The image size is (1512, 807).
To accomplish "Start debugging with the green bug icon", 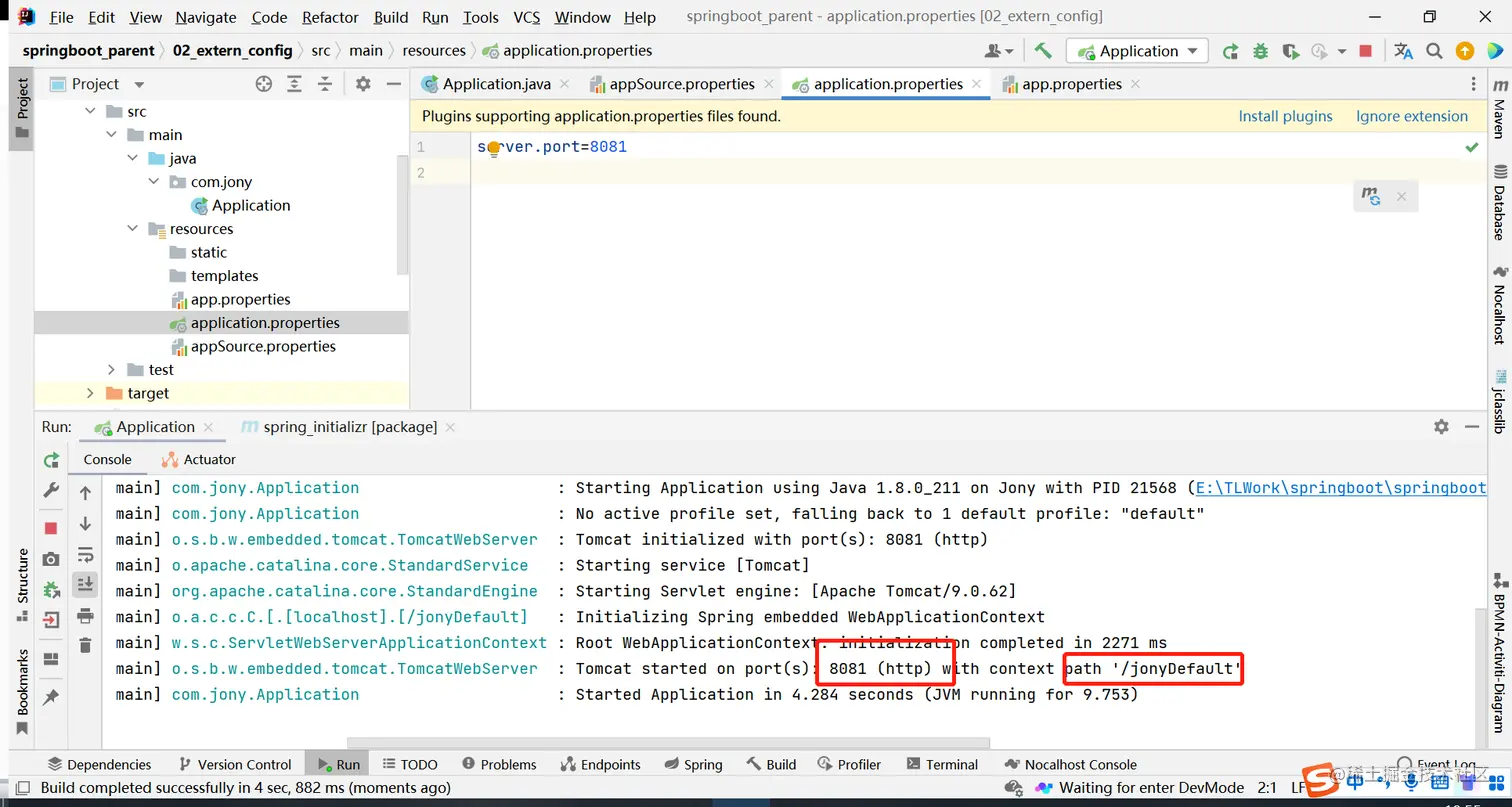I will click(x=1260, y=51).
